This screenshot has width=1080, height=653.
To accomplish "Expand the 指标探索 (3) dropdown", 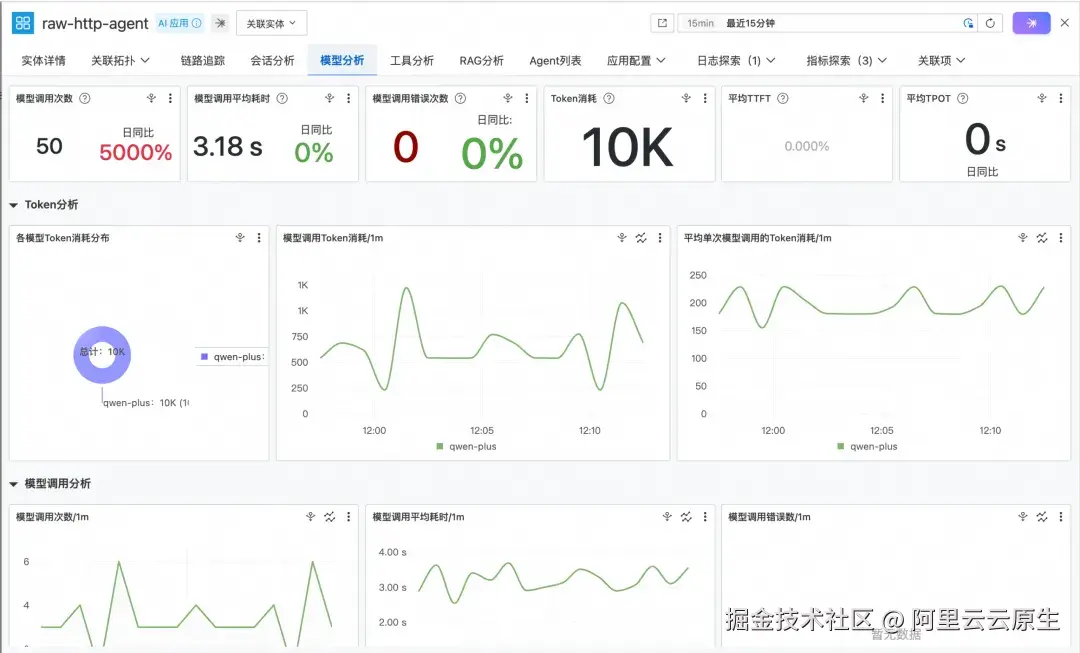I will tap(847, 61).
